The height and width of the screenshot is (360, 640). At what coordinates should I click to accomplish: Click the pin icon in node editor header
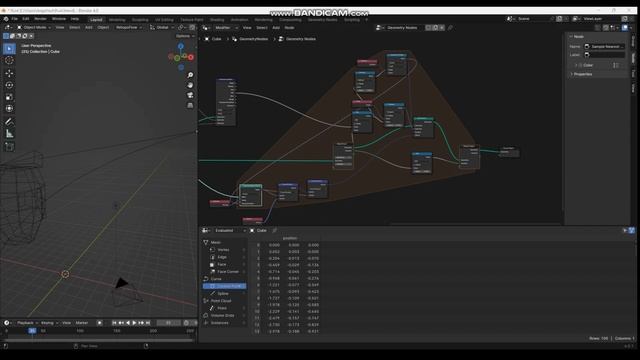pos(451,28)
